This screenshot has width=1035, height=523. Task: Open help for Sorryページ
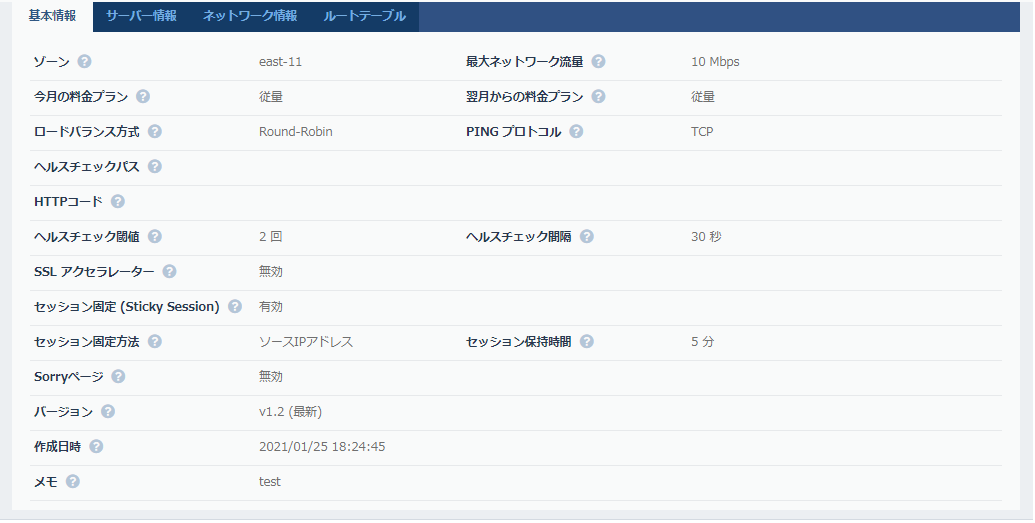pos(118,377)
